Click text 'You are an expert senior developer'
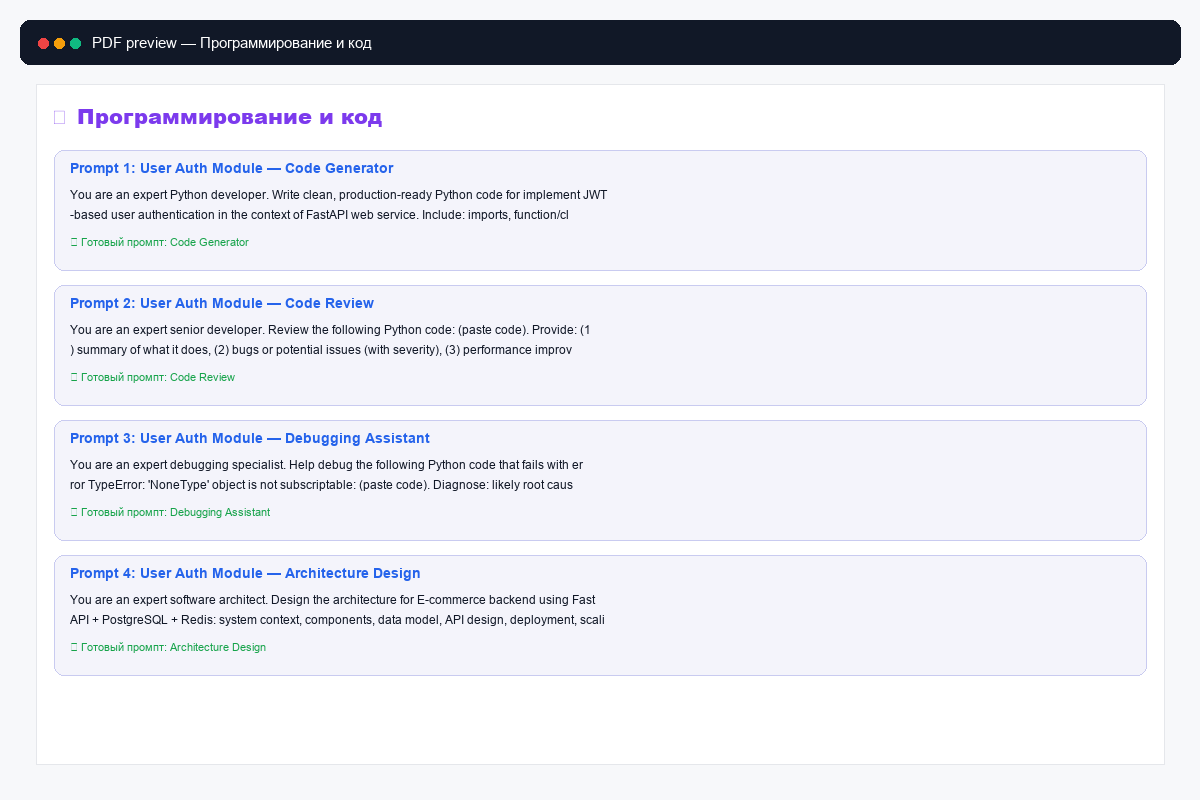The image size is (1200, 800). (x=167, y=330)
